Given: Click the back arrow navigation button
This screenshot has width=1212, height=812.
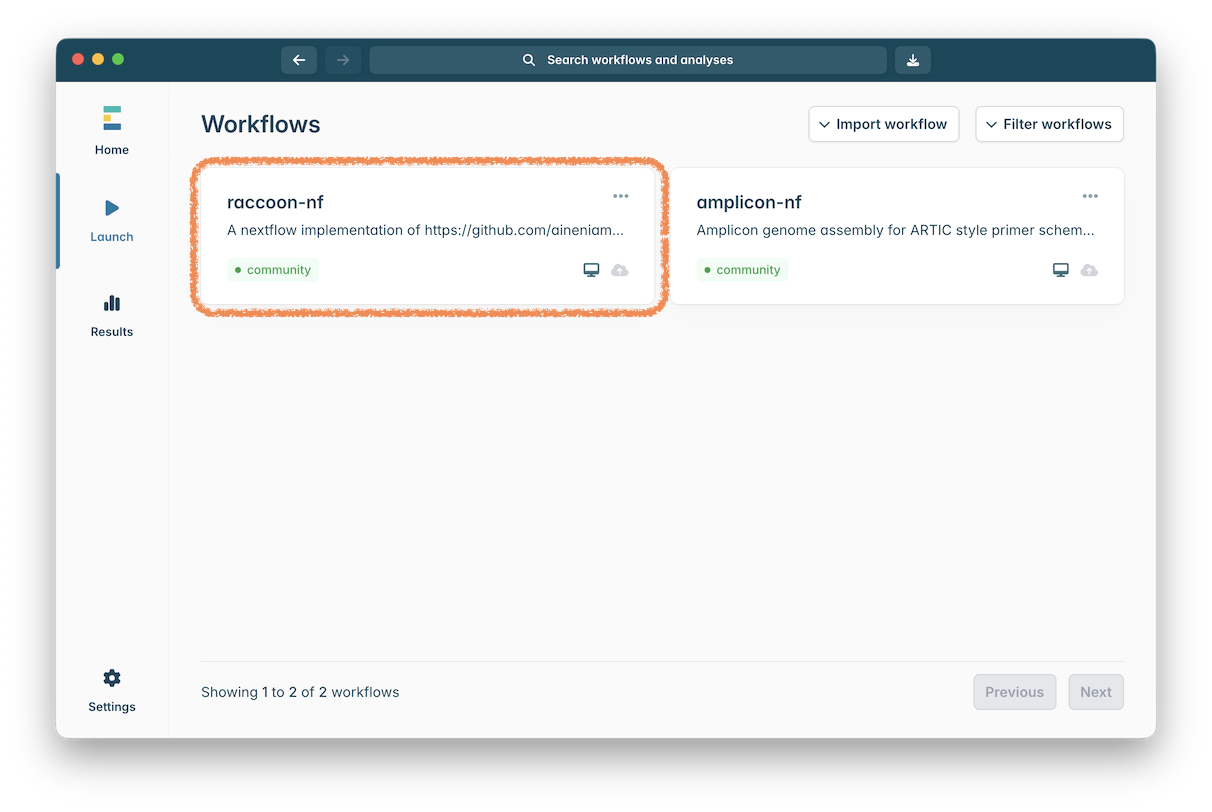Looking at the screenshot, I should pyautogui.click(x=299, y=60).
